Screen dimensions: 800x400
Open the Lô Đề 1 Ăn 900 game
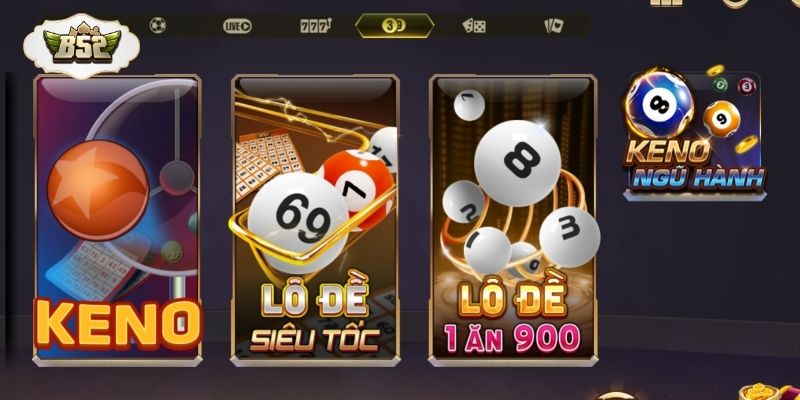(x=513, y=219)
